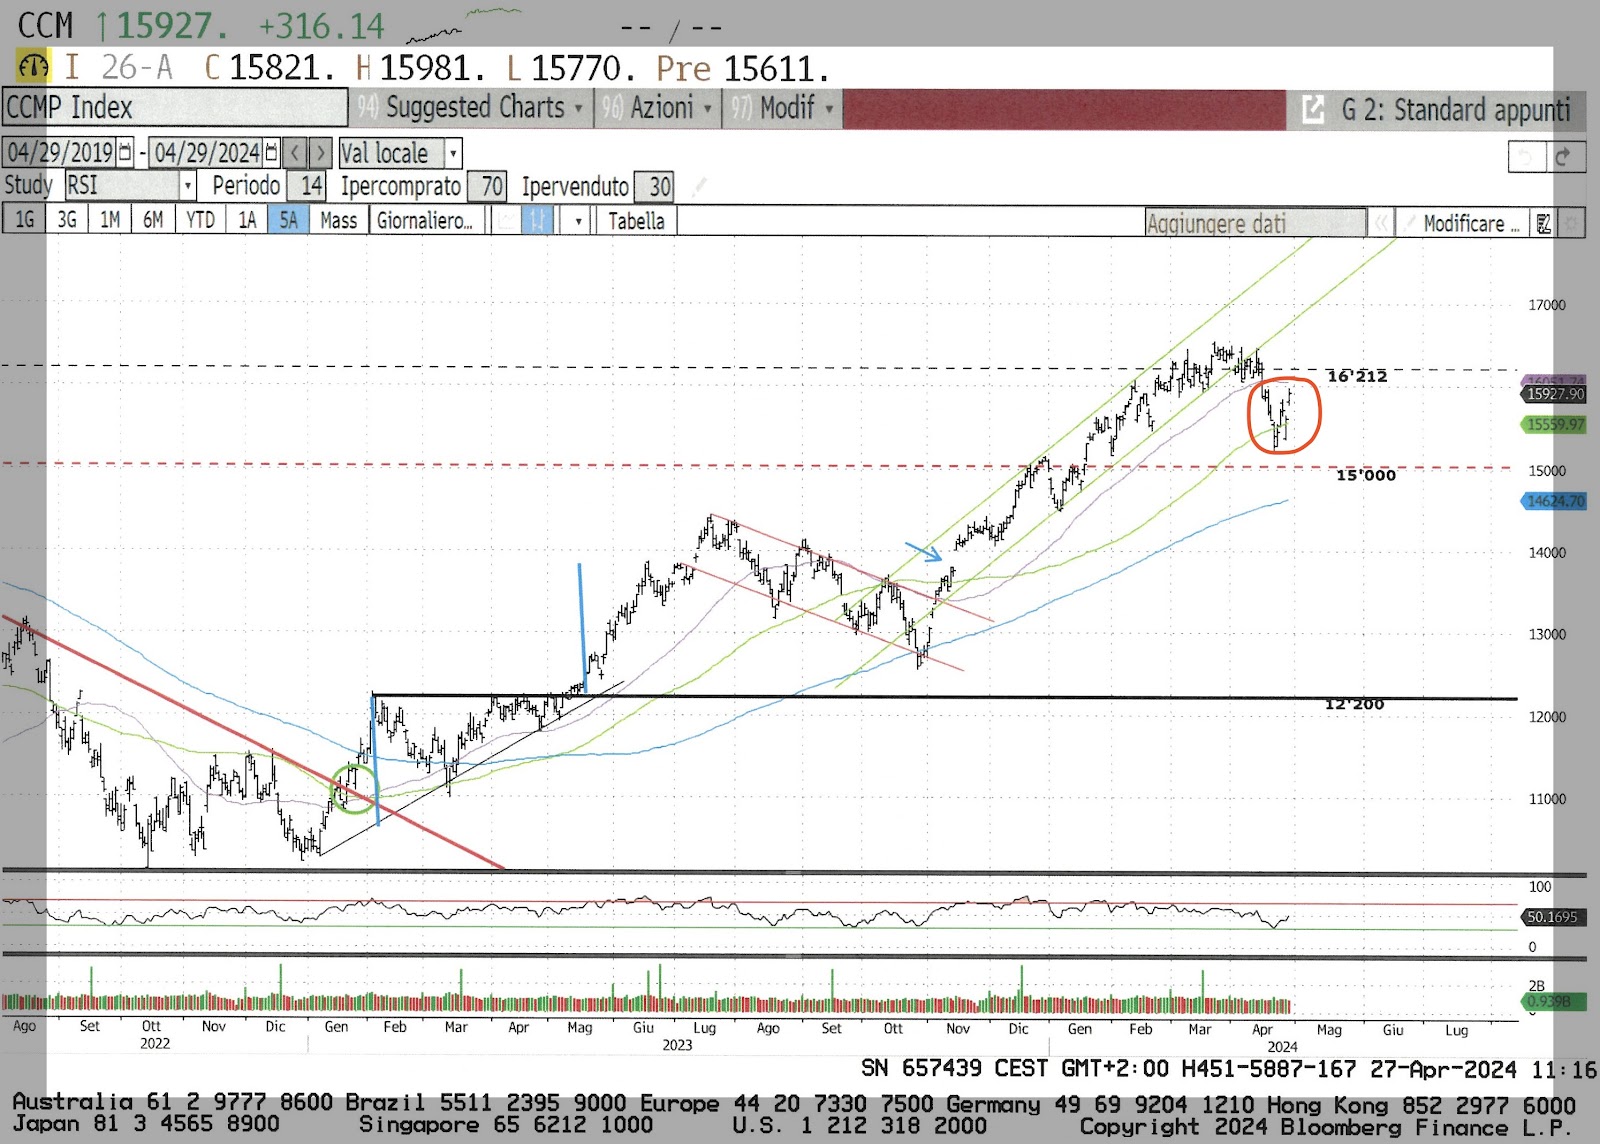Expand the chart type dropdown arrow
1600x1144 pixels.
point(578,221)
